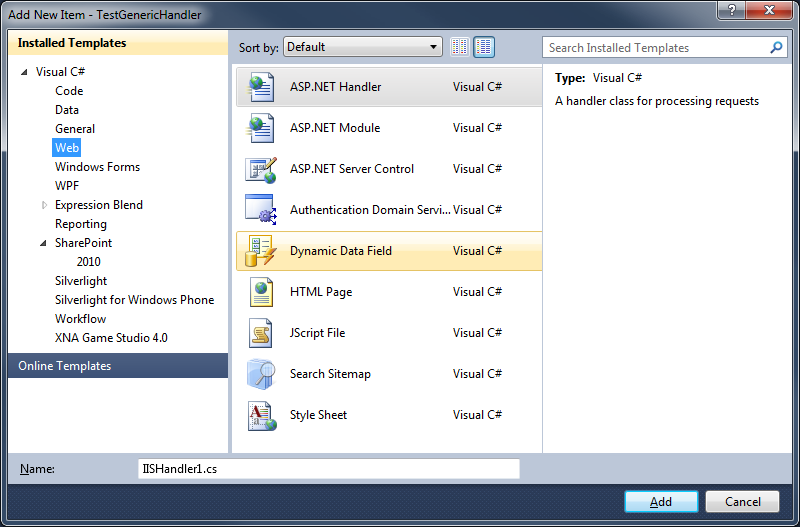Collapse the Visual C# tree node
The image size is (800, 527).
24,72
